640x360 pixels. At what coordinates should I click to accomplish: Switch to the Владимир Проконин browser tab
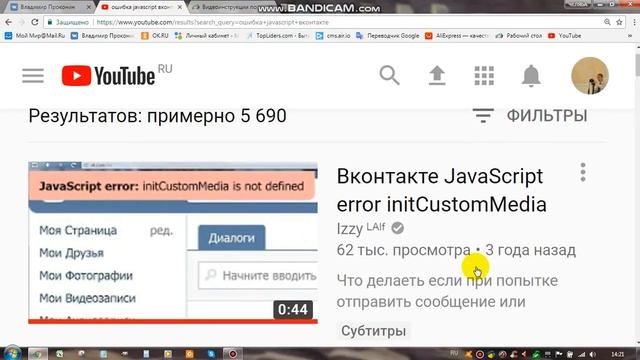[x=48, y=7]
